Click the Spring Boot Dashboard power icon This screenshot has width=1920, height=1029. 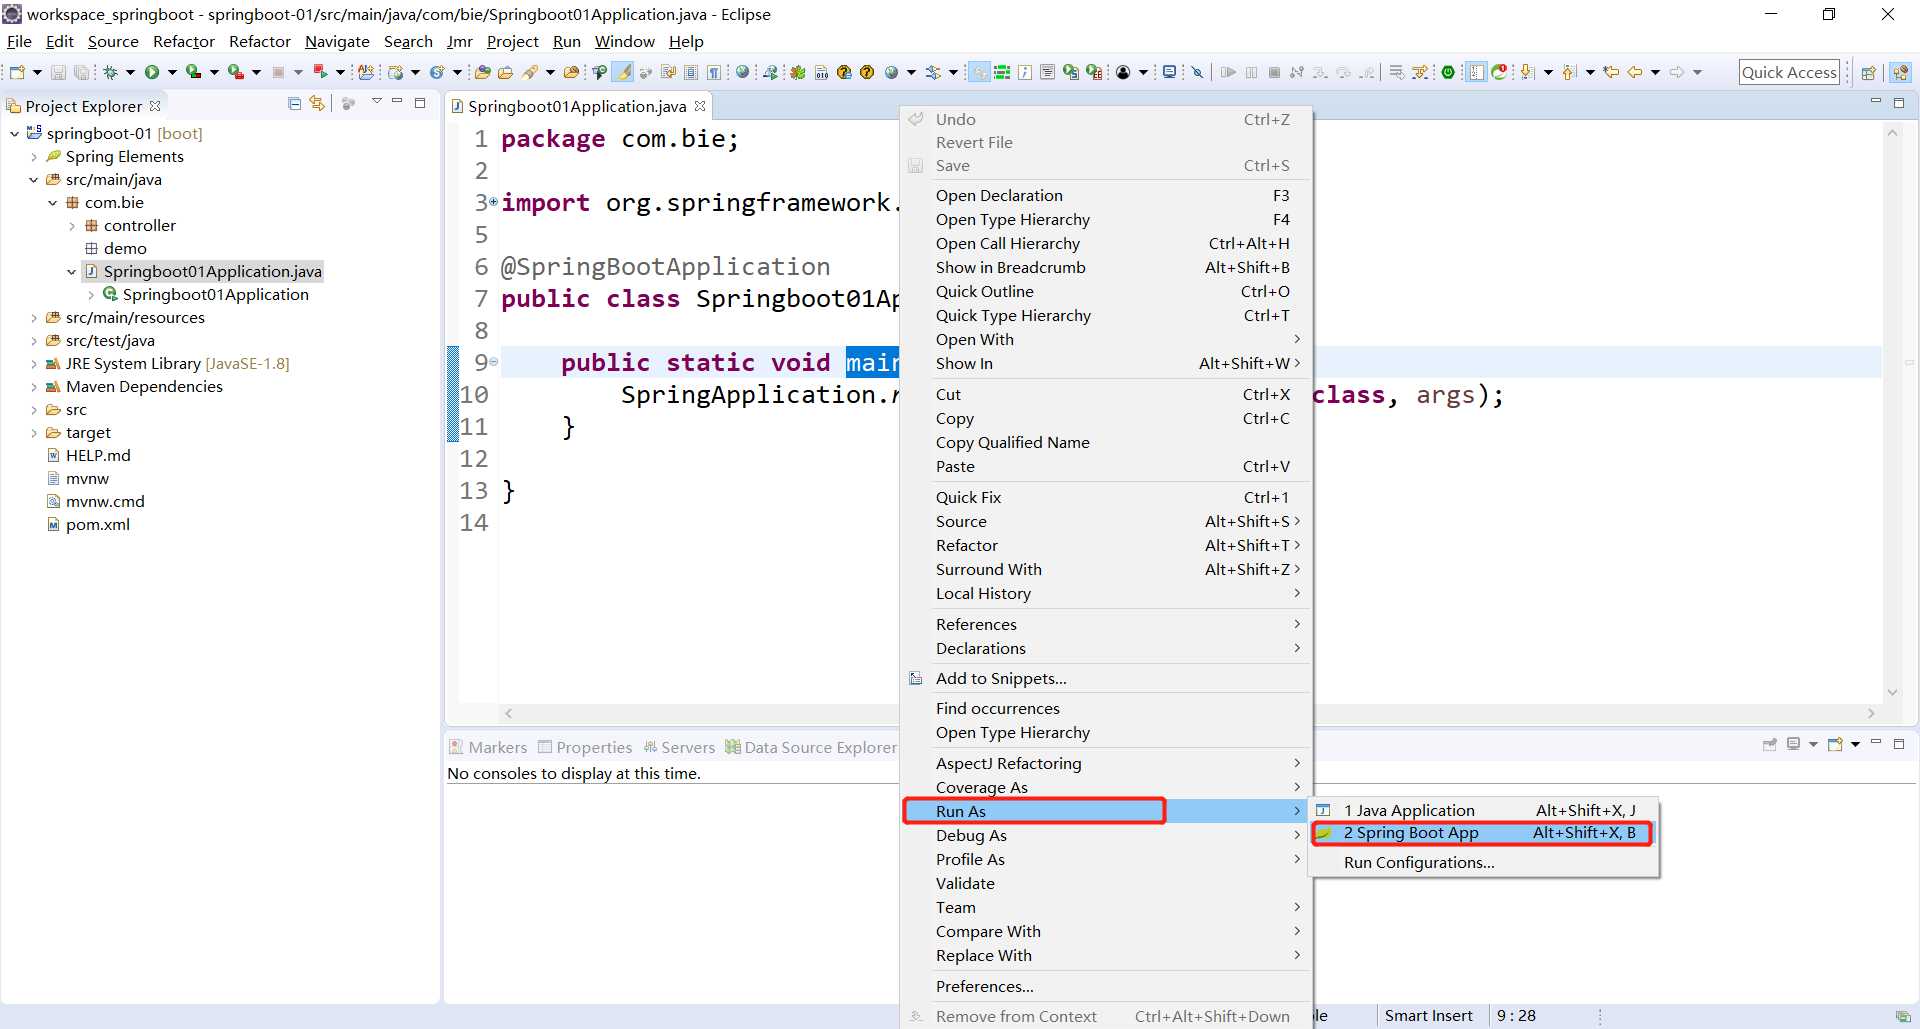1448,72
